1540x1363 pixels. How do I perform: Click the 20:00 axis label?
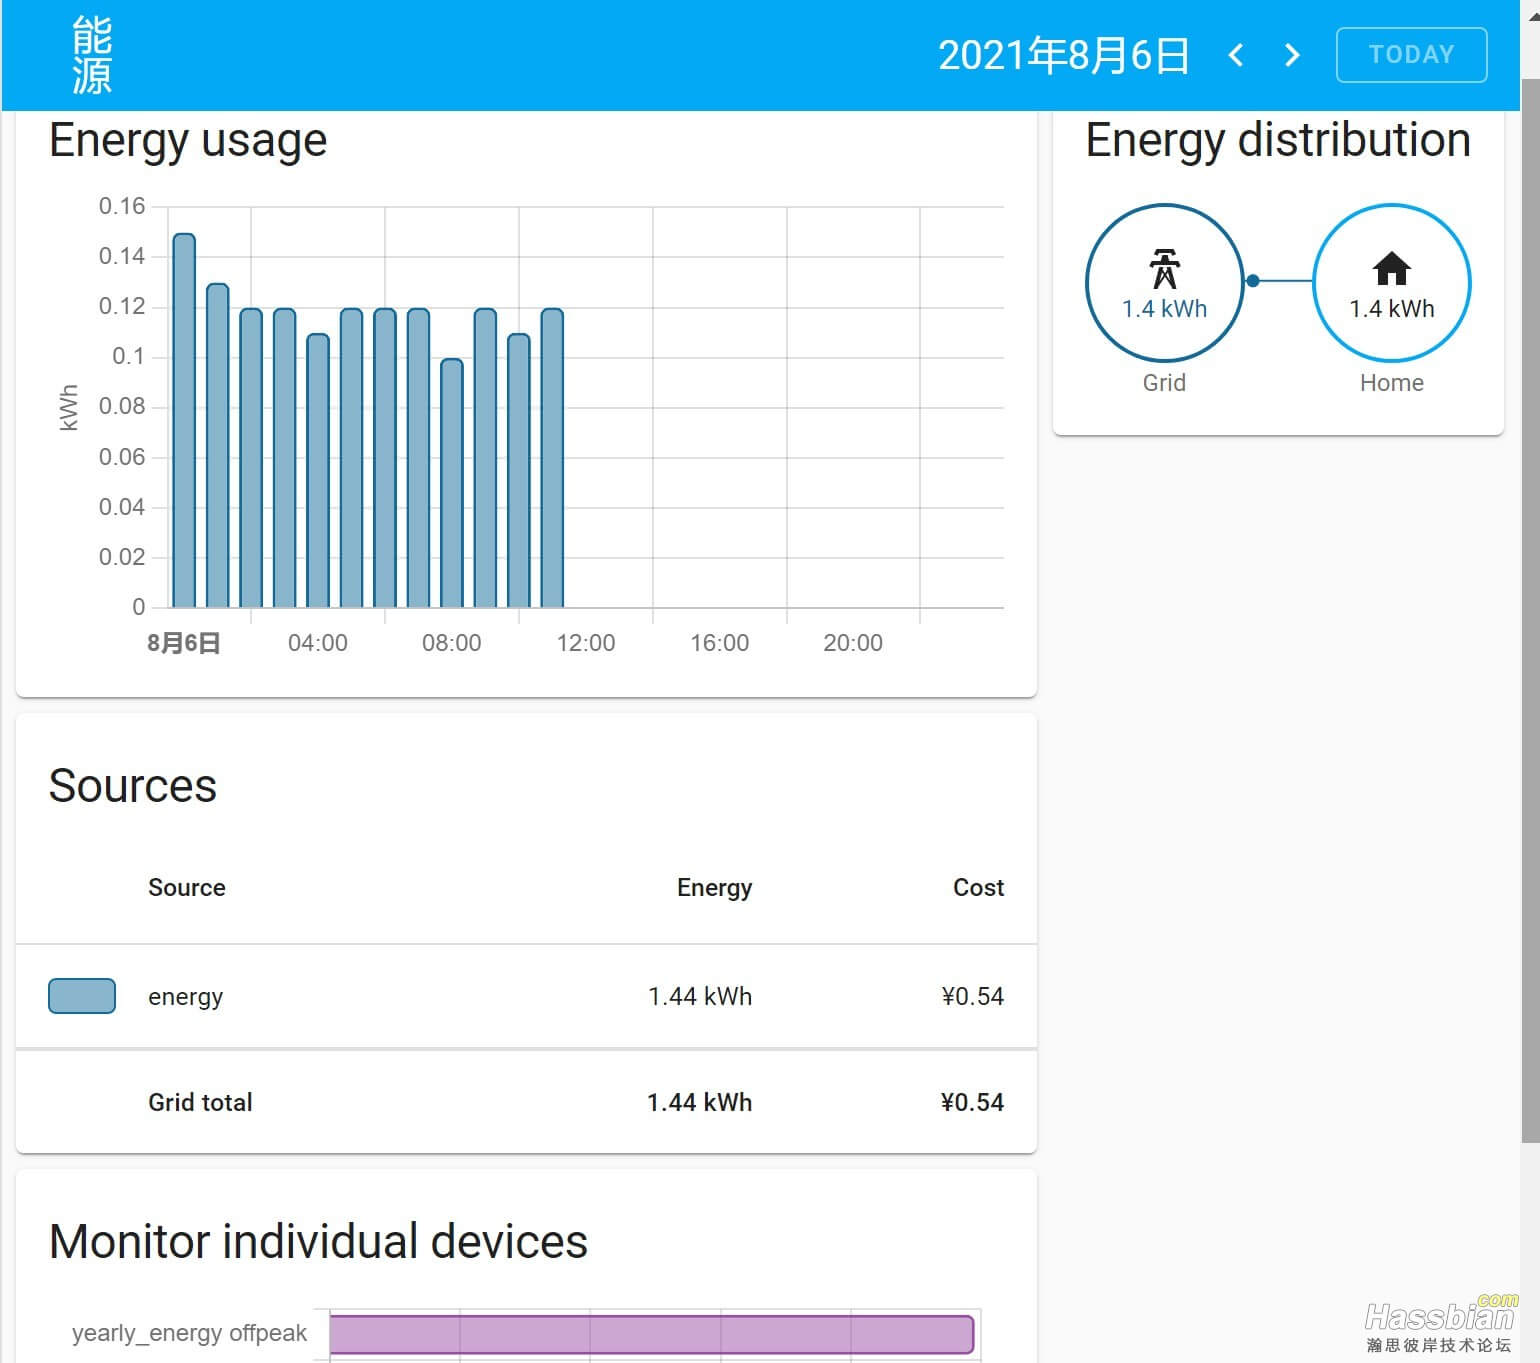click(853, 643)
